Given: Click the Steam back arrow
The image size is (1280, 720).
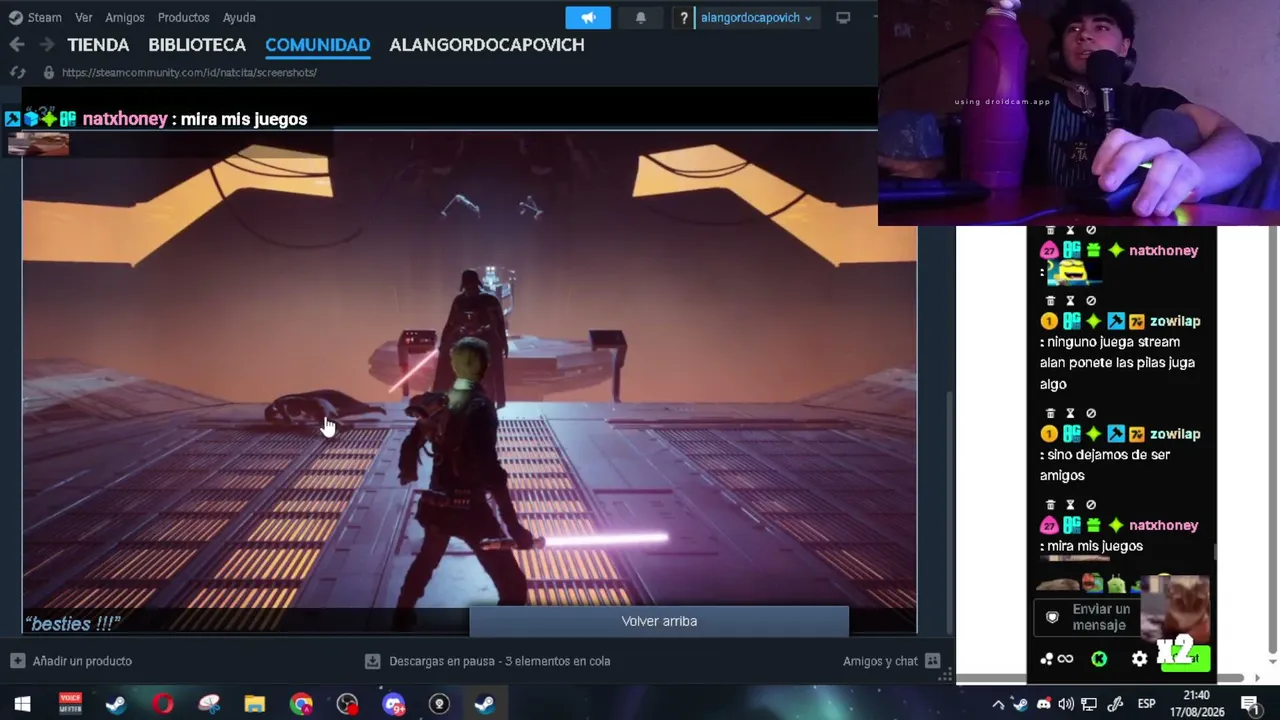Looking at the screenshot, I should click(17, 44).
